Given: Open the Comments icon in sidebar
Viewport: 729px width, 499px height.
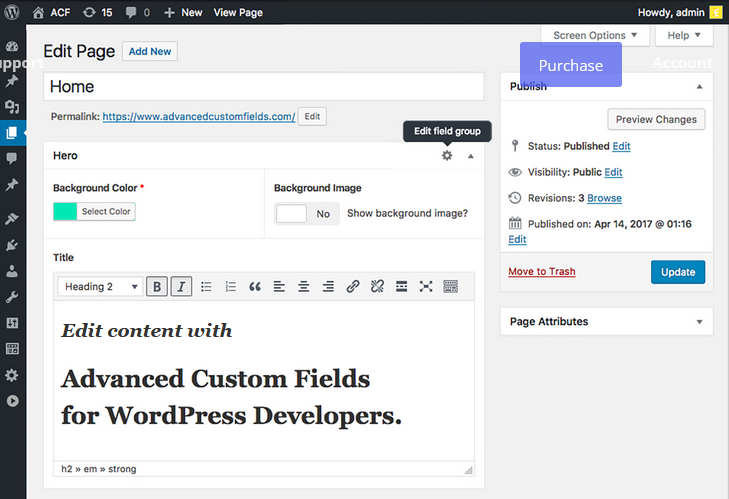Looking at the screenshot, I should [12, 159].
